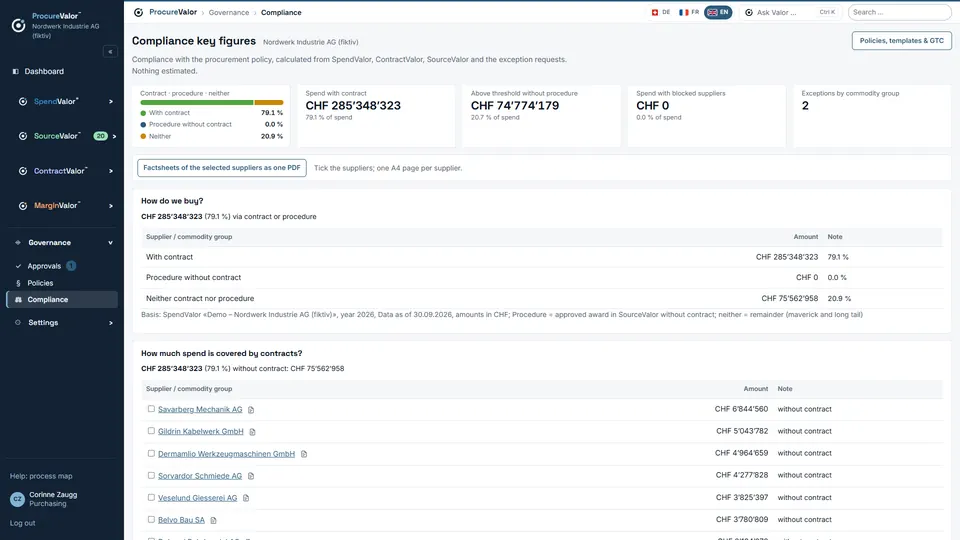Viewport: 960px width, 540px height.
Task: Open the Belvo Bau SA supplier link
Action: (x=181, y=520)
